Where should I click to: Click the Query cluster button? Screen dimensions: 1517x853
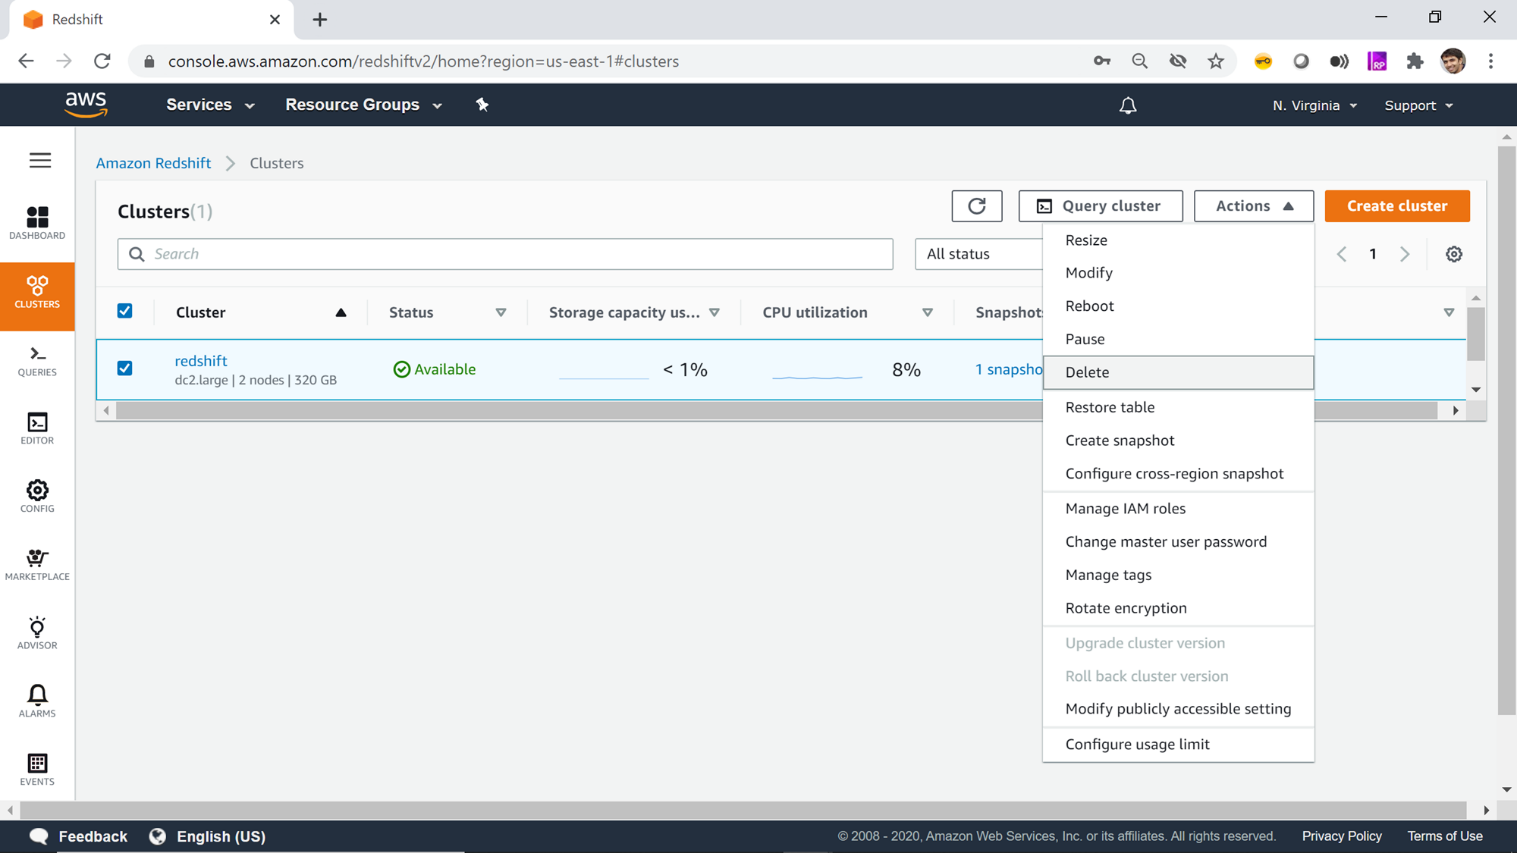1100,206
